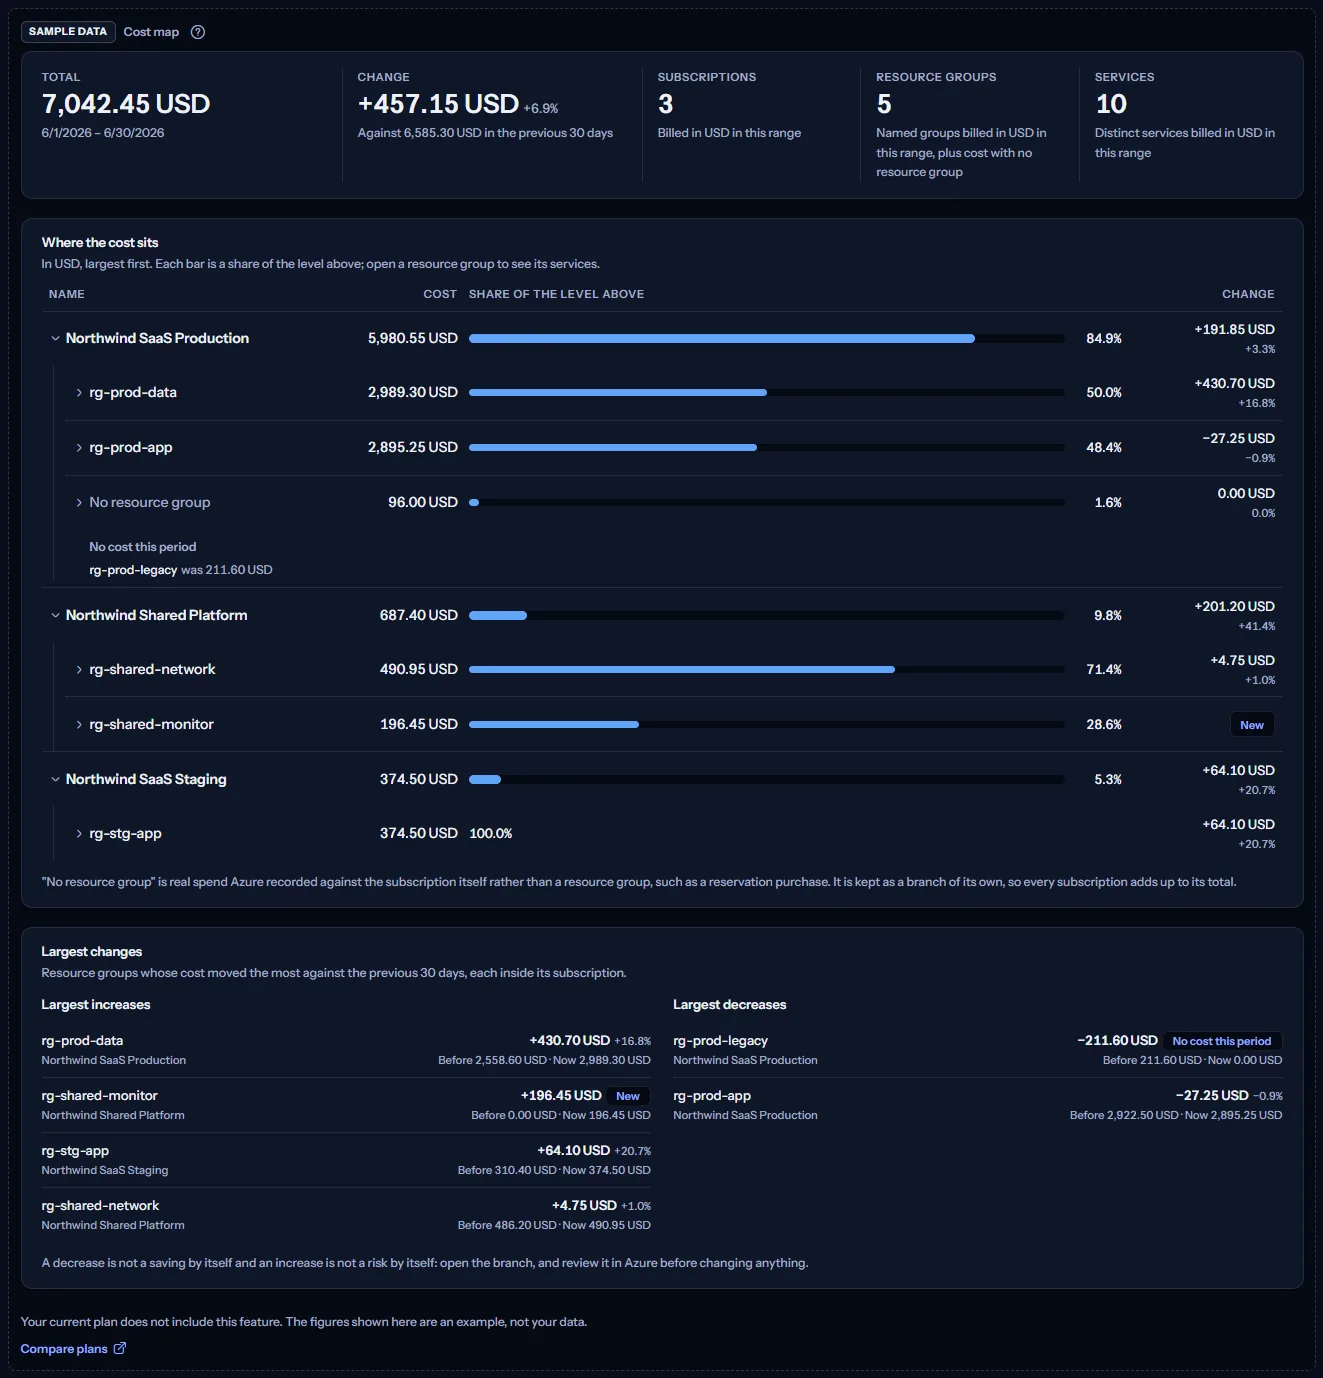Image resolution: width=1323 pixels, height=1378 pixels.
Task: Click the 5,980.55 USD cost value
Action: point(413,339)
